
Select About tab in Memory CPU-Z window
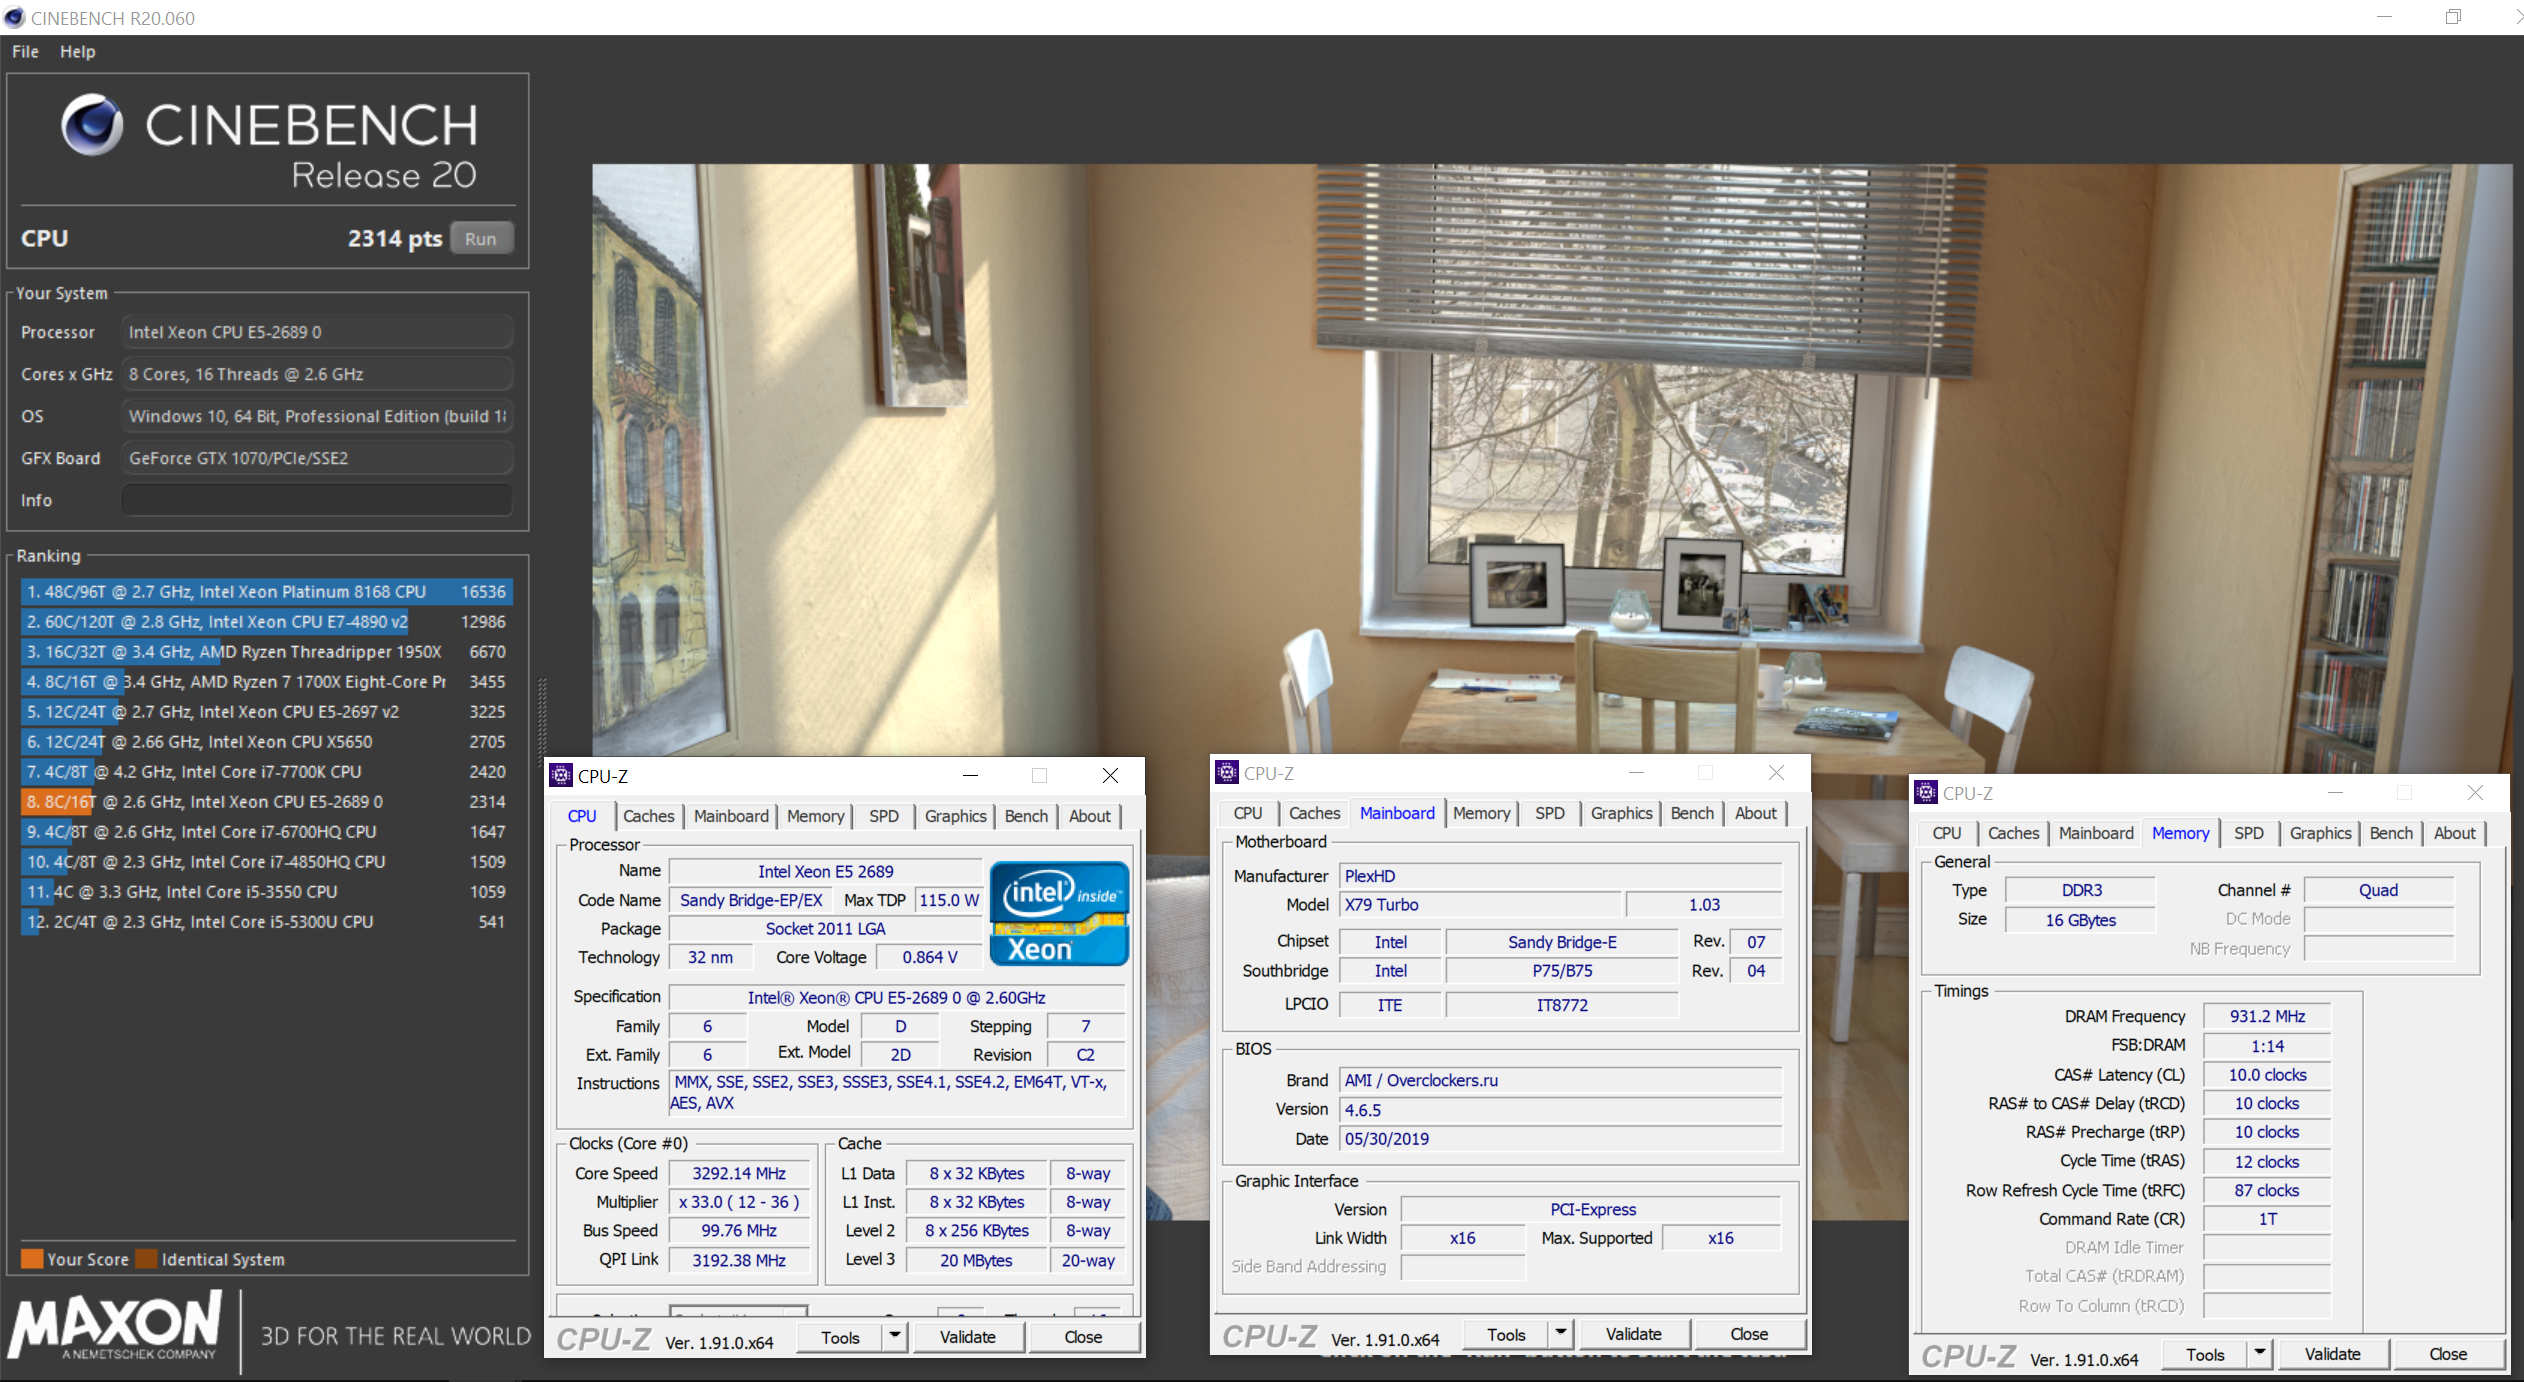[x=2454, y=833]
